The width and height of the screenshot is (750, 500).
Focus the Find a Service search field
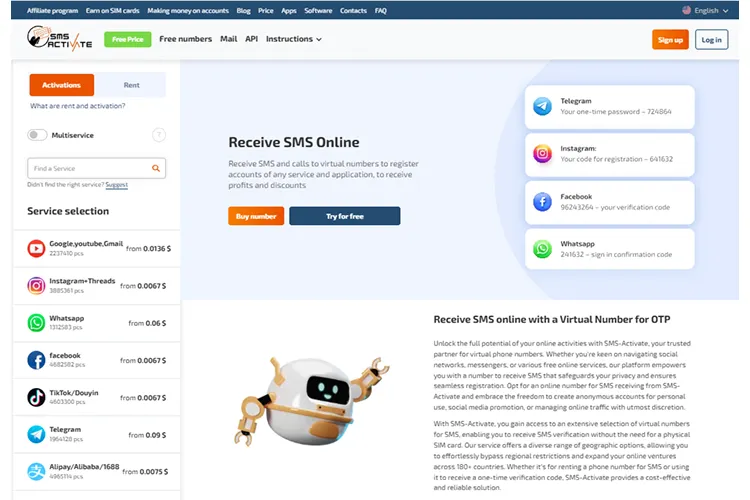pos(96,168)
